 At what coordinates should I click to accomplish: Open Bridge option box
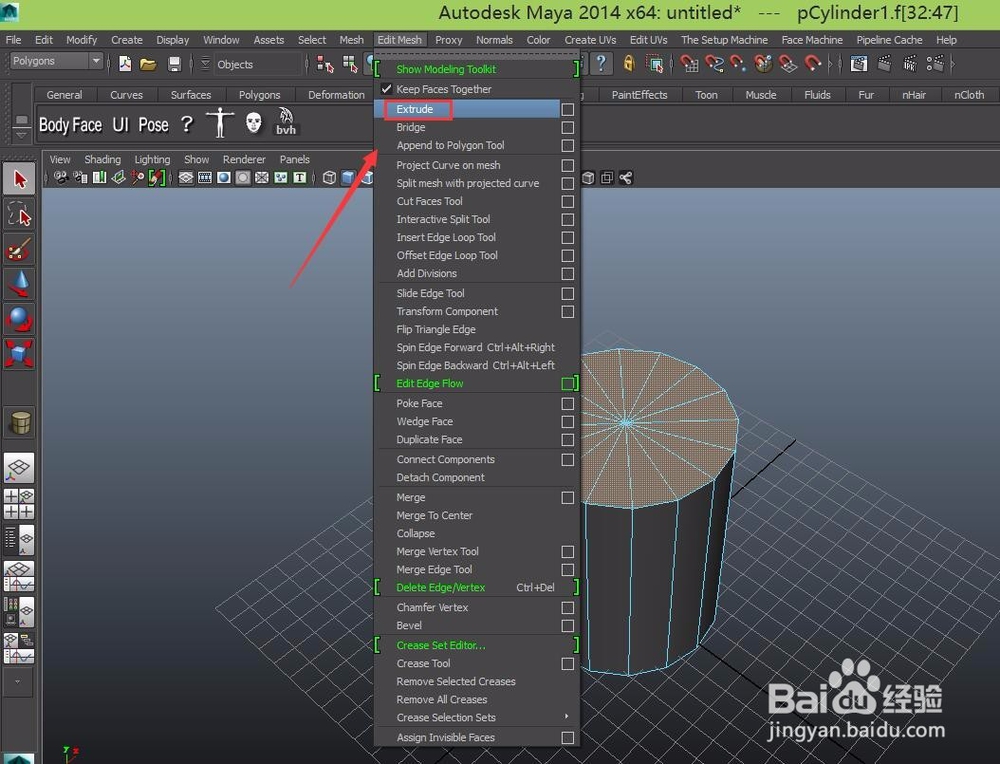click(x=568, y=128)
